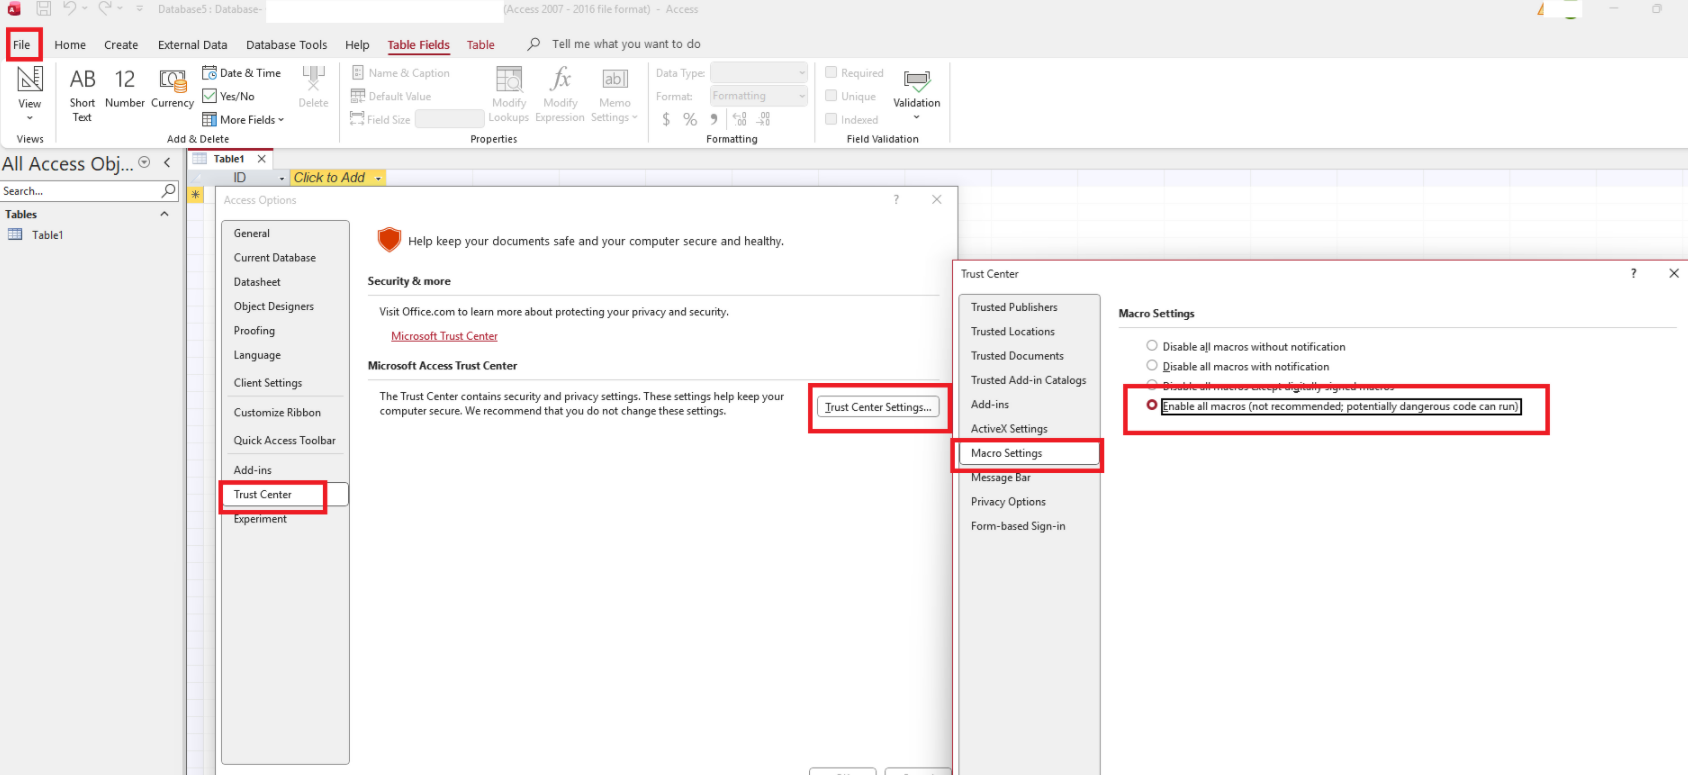The width and height of the screenshot is (1688, 775).
Task: Open the View switcher in the ribbon
Action: [30, 94]
